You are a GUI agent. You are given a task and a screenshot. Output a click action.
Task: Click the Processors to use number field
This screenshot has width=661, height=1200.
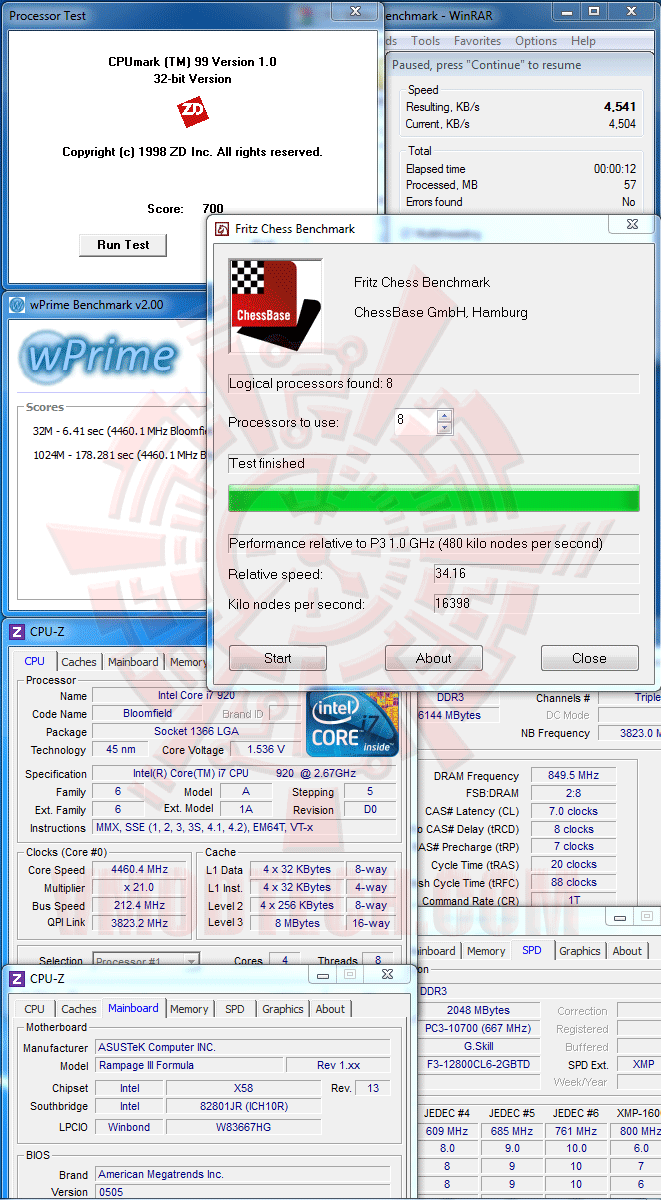click(414, 421)
